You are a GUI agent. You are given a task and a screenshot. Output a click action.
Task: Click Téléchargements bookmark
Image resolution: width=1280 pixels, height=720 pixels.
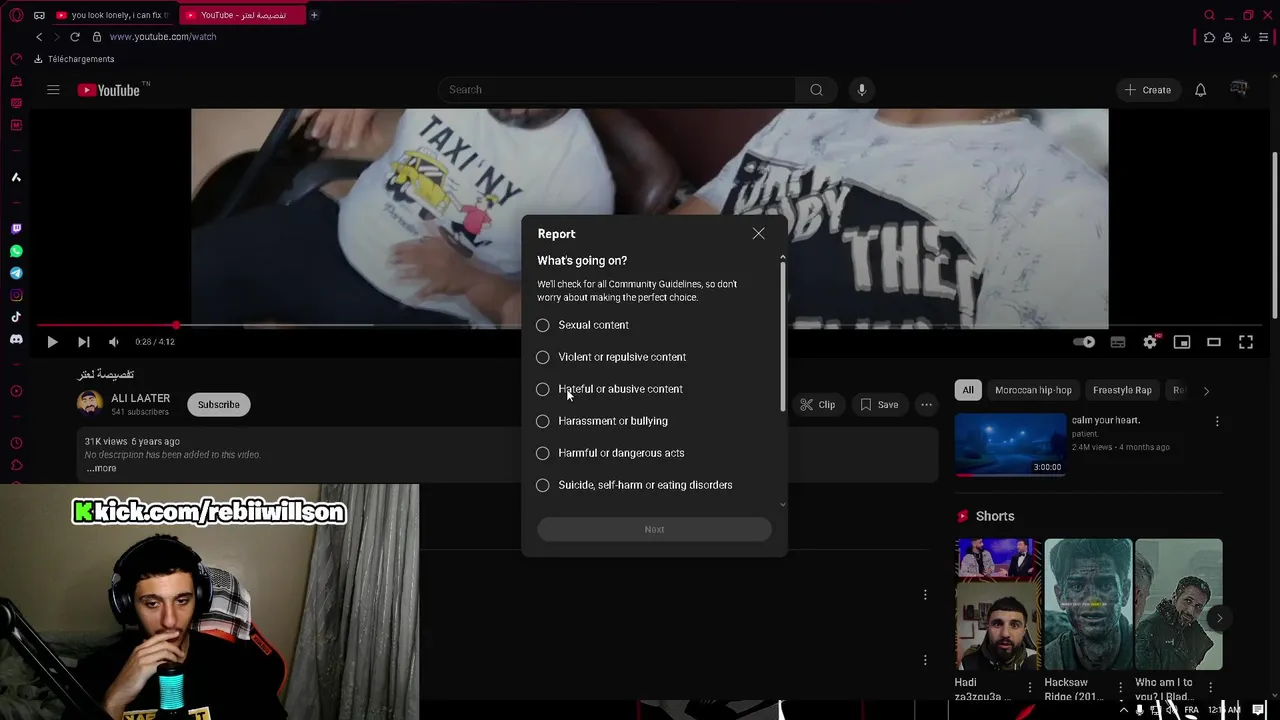pyautogui.click(x=74, y=59)
